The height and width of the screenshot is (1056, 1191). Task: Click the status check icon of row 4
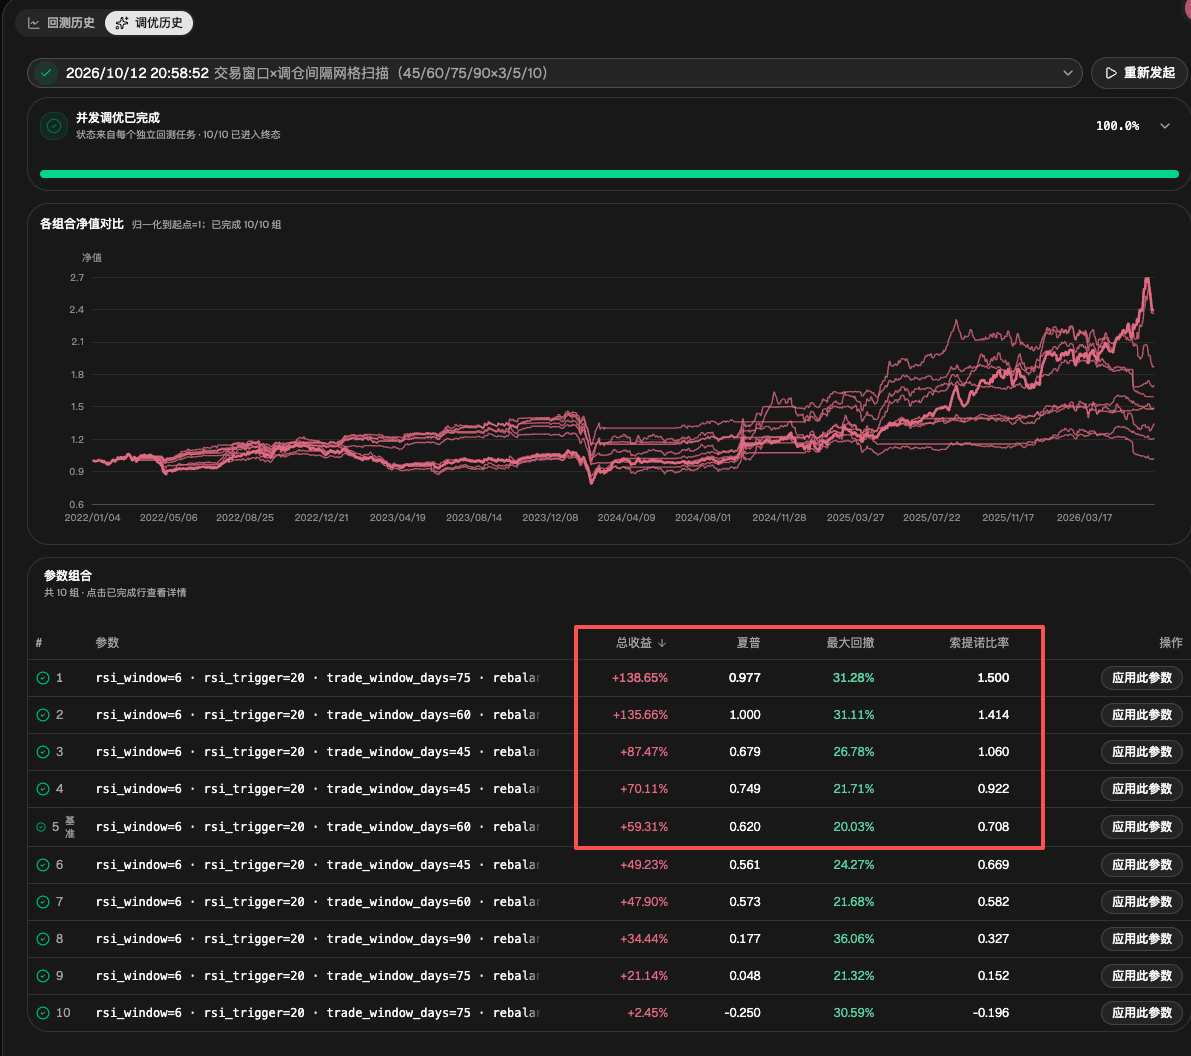[x=43, y=789]
